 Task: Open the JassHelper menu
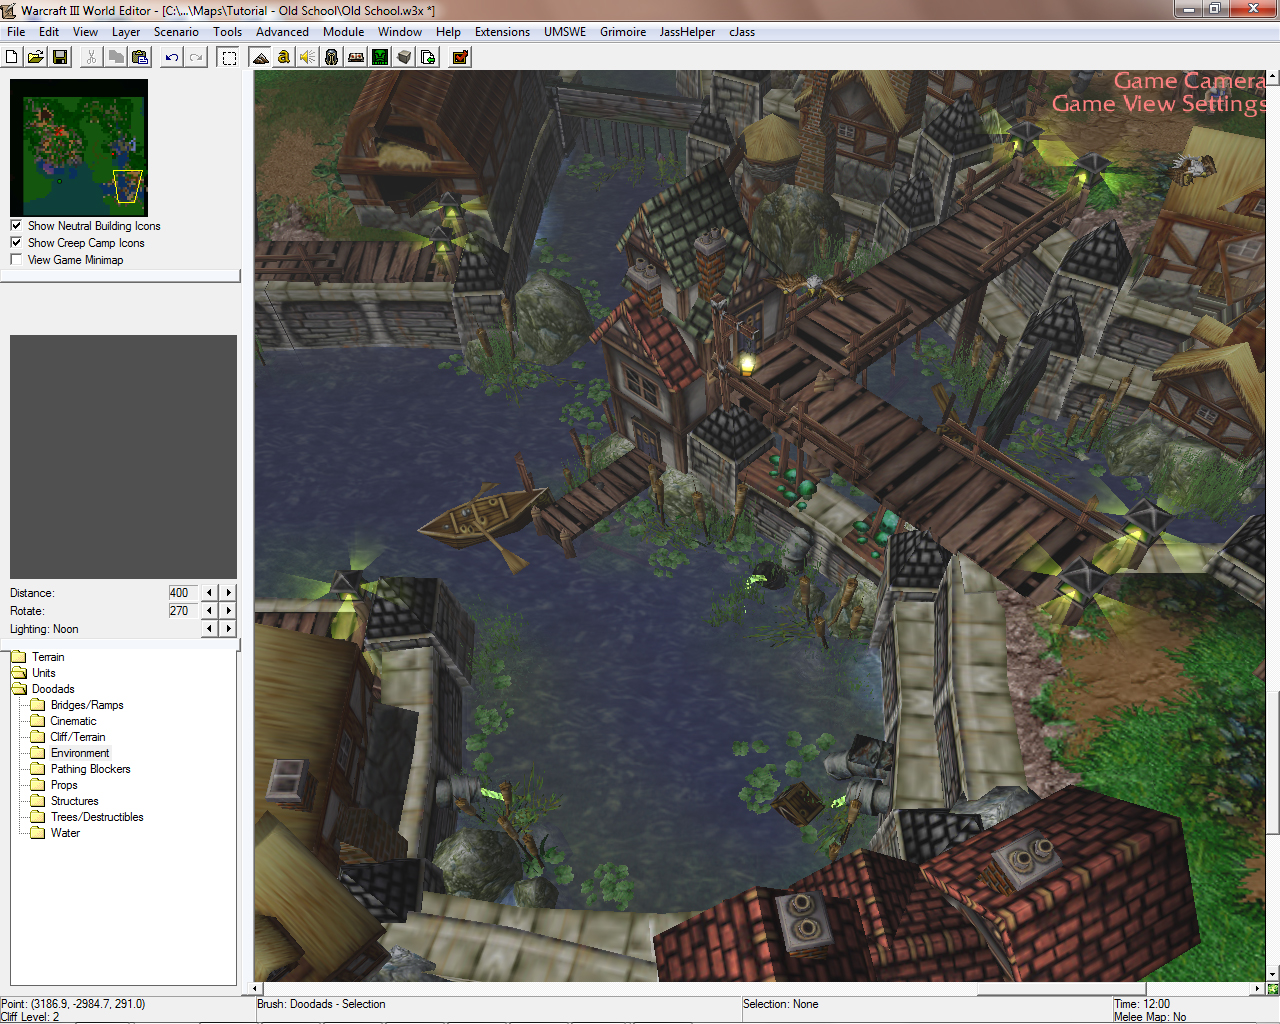687,32
